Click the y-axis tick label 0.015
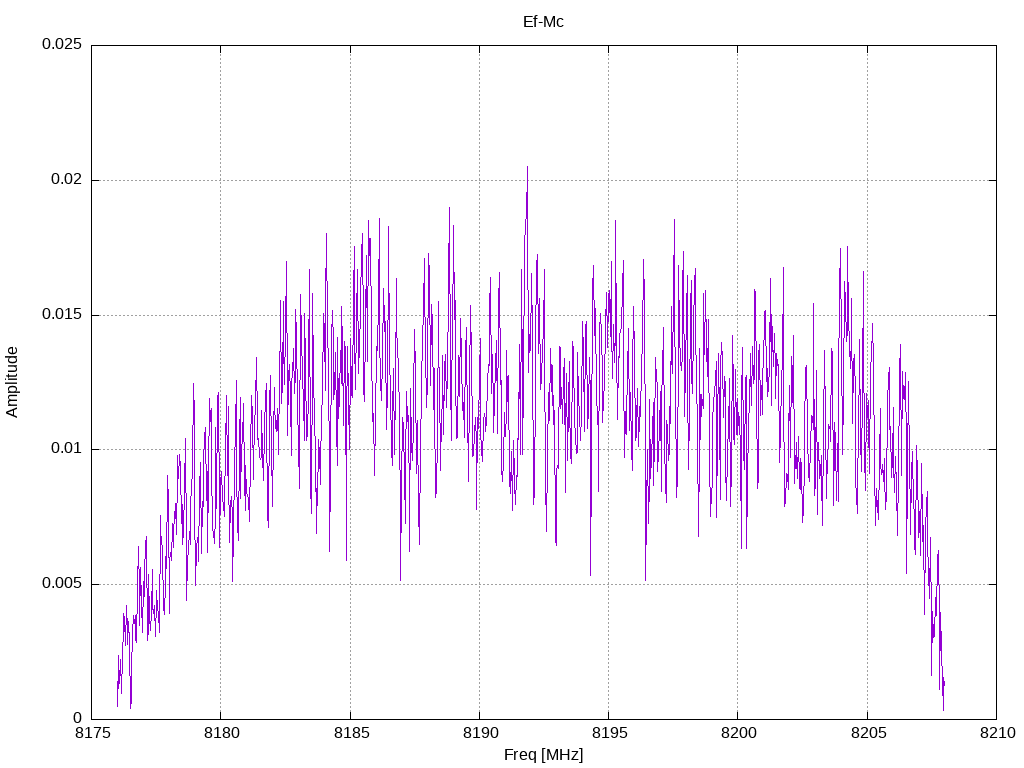This screenshot has height=768, width=1024. 62,314
